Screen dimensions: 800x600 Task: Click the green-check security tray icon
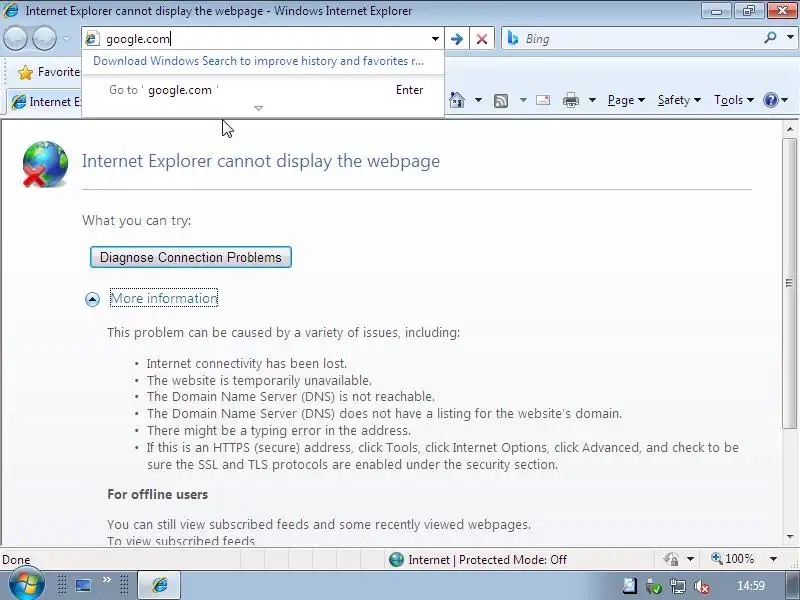(x=654, y=587)
